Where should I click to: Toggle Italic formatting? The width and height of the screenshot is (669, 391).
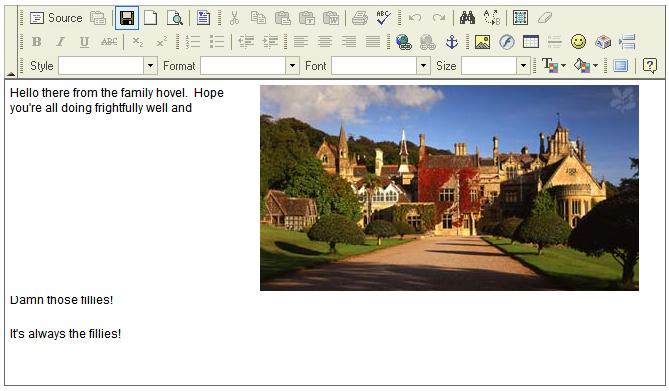point(61,42)
